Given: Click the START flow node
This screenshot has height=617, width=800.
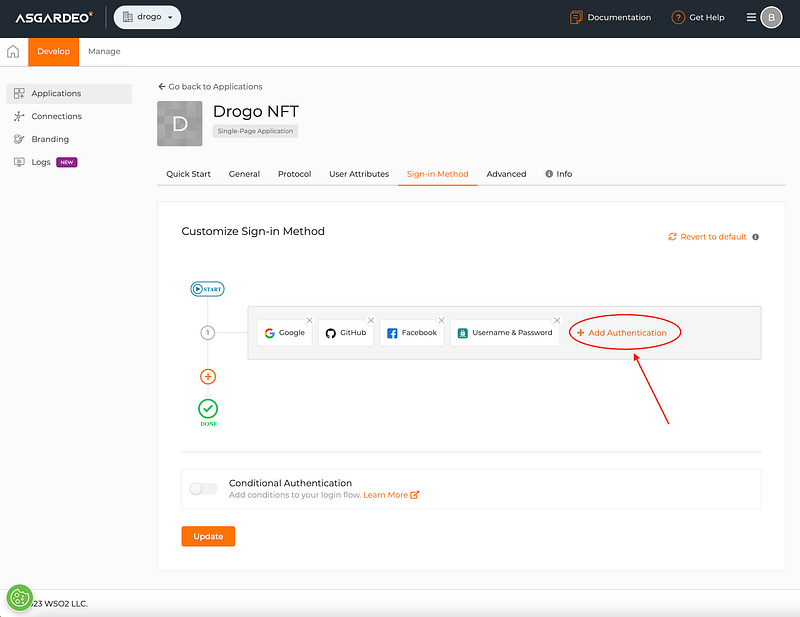Looking at the screenshot, I should tap(208, 289).
